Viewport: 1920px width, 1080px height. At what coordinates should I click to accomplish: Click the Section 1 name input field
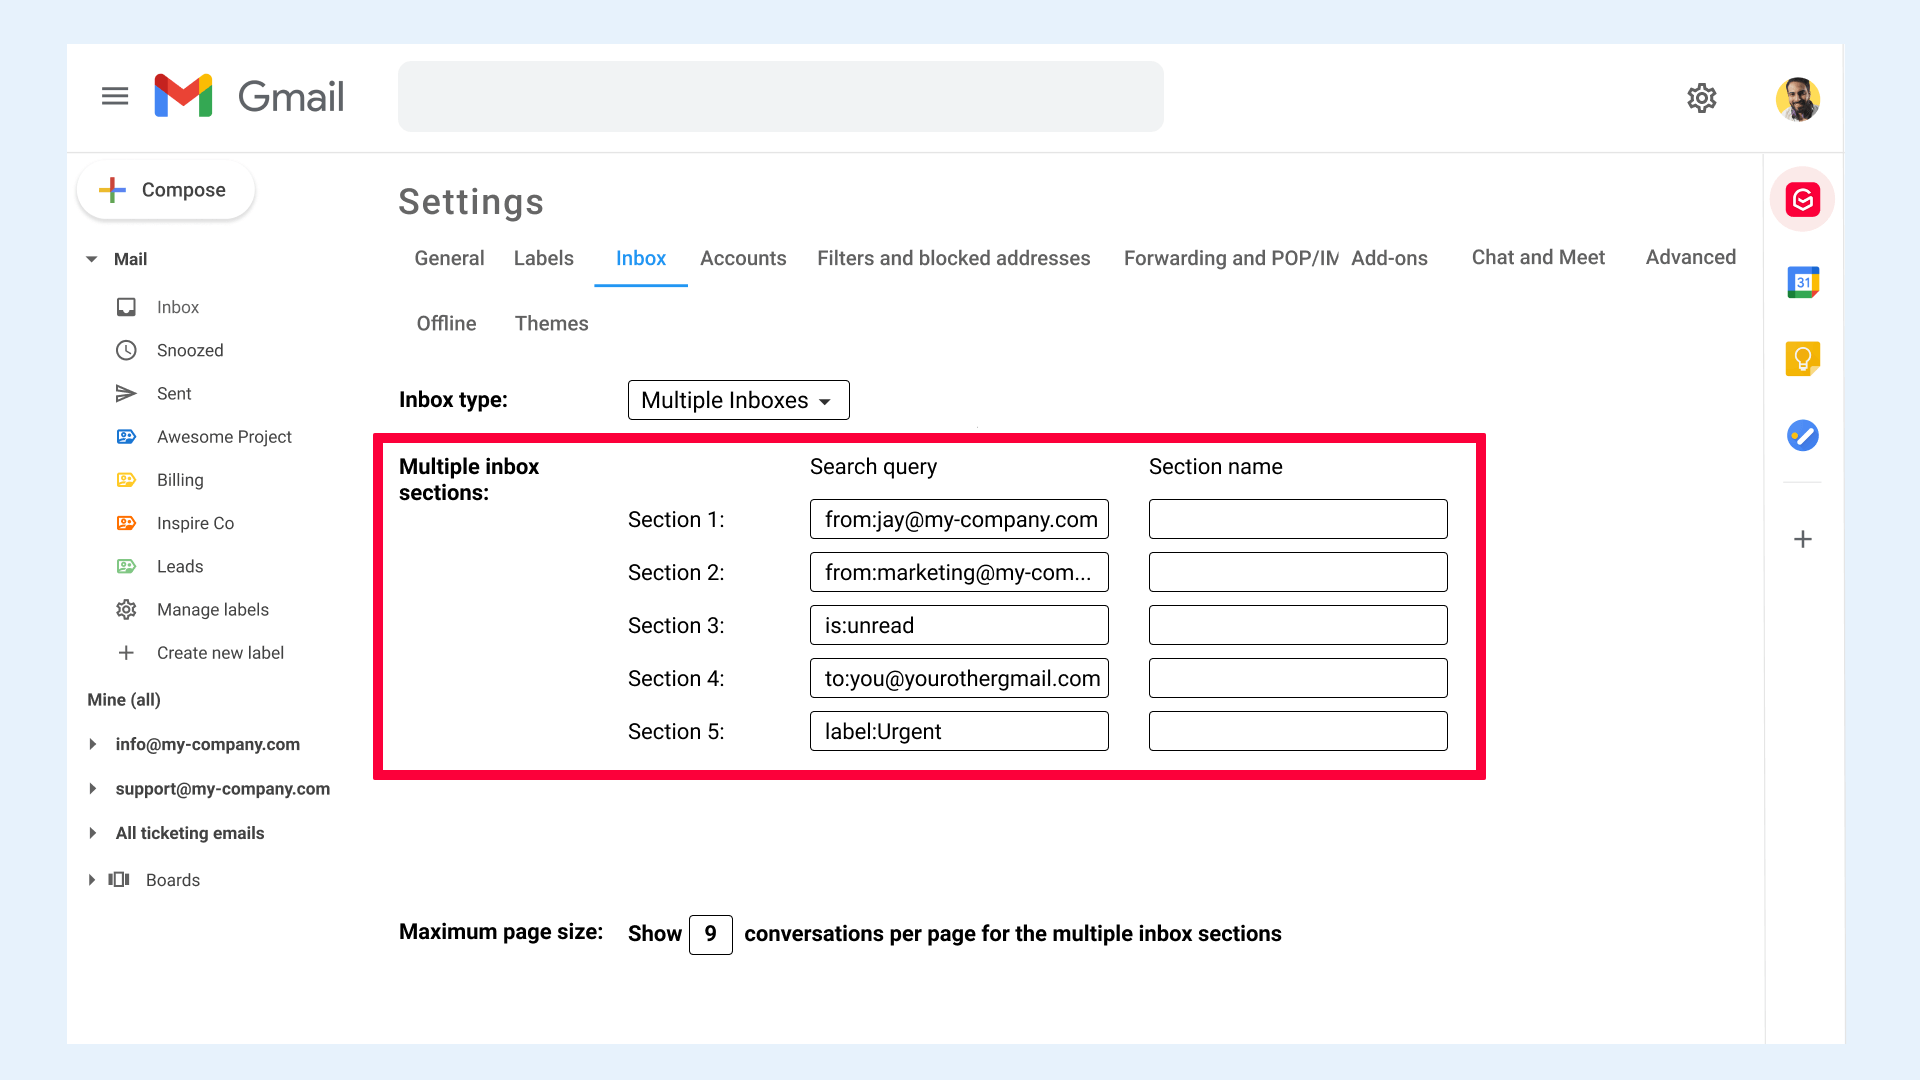[x=1297, y=519]
